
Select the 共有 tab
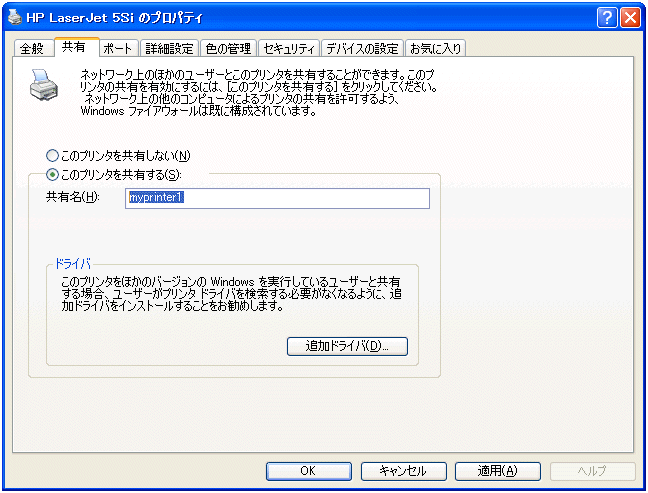[77, 47]
